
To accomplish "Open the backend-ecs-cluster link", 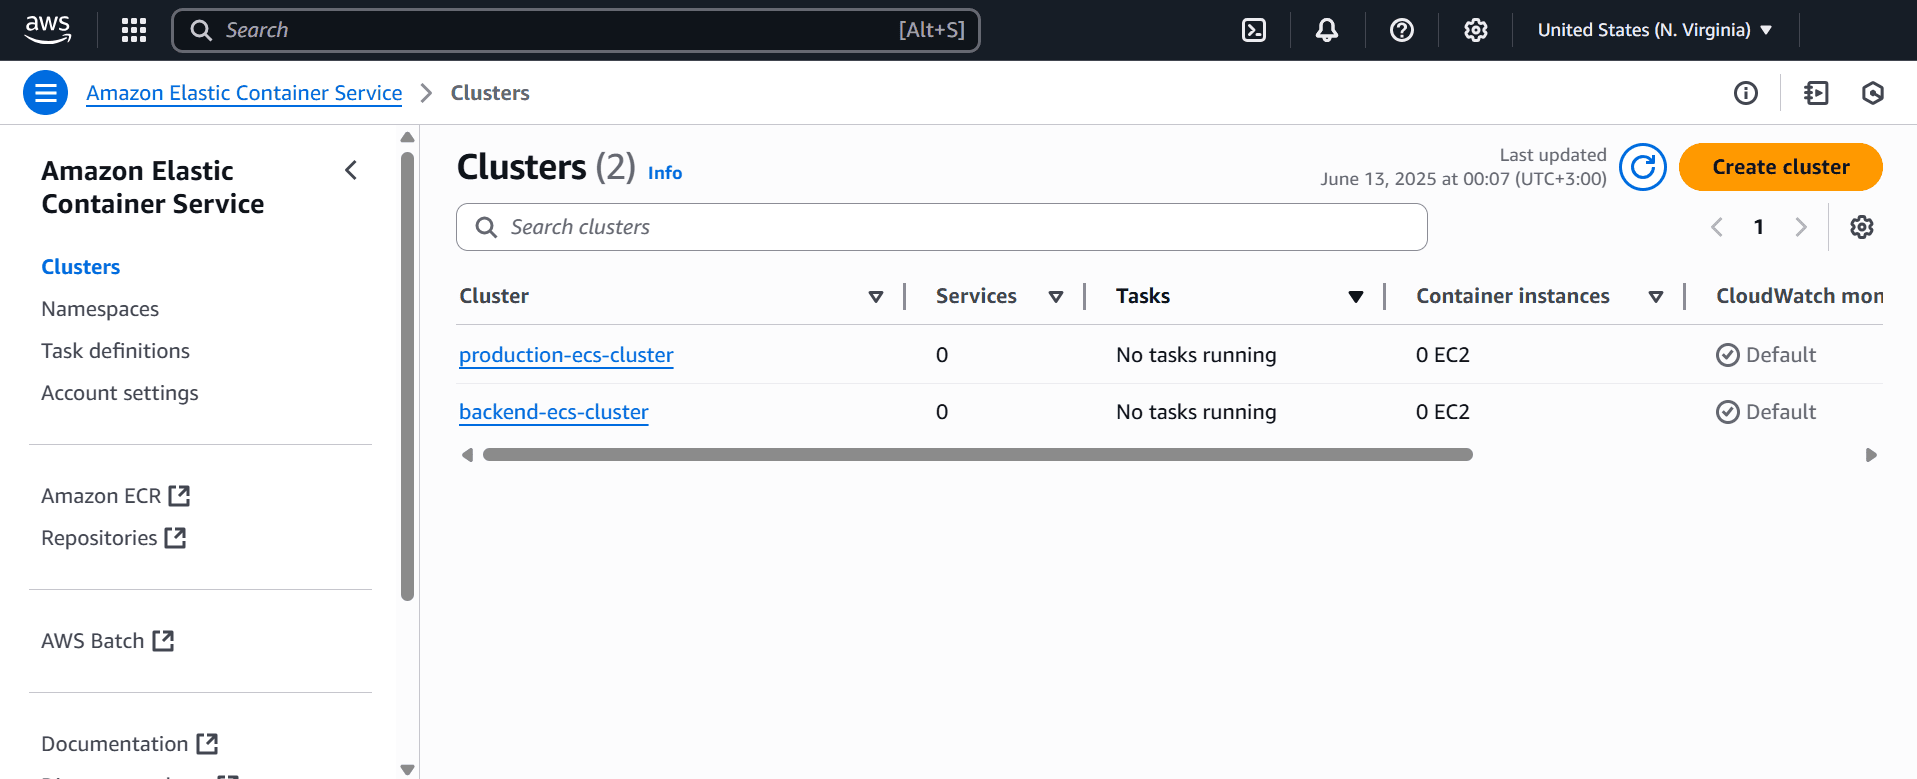I will [x=554, y=412].
